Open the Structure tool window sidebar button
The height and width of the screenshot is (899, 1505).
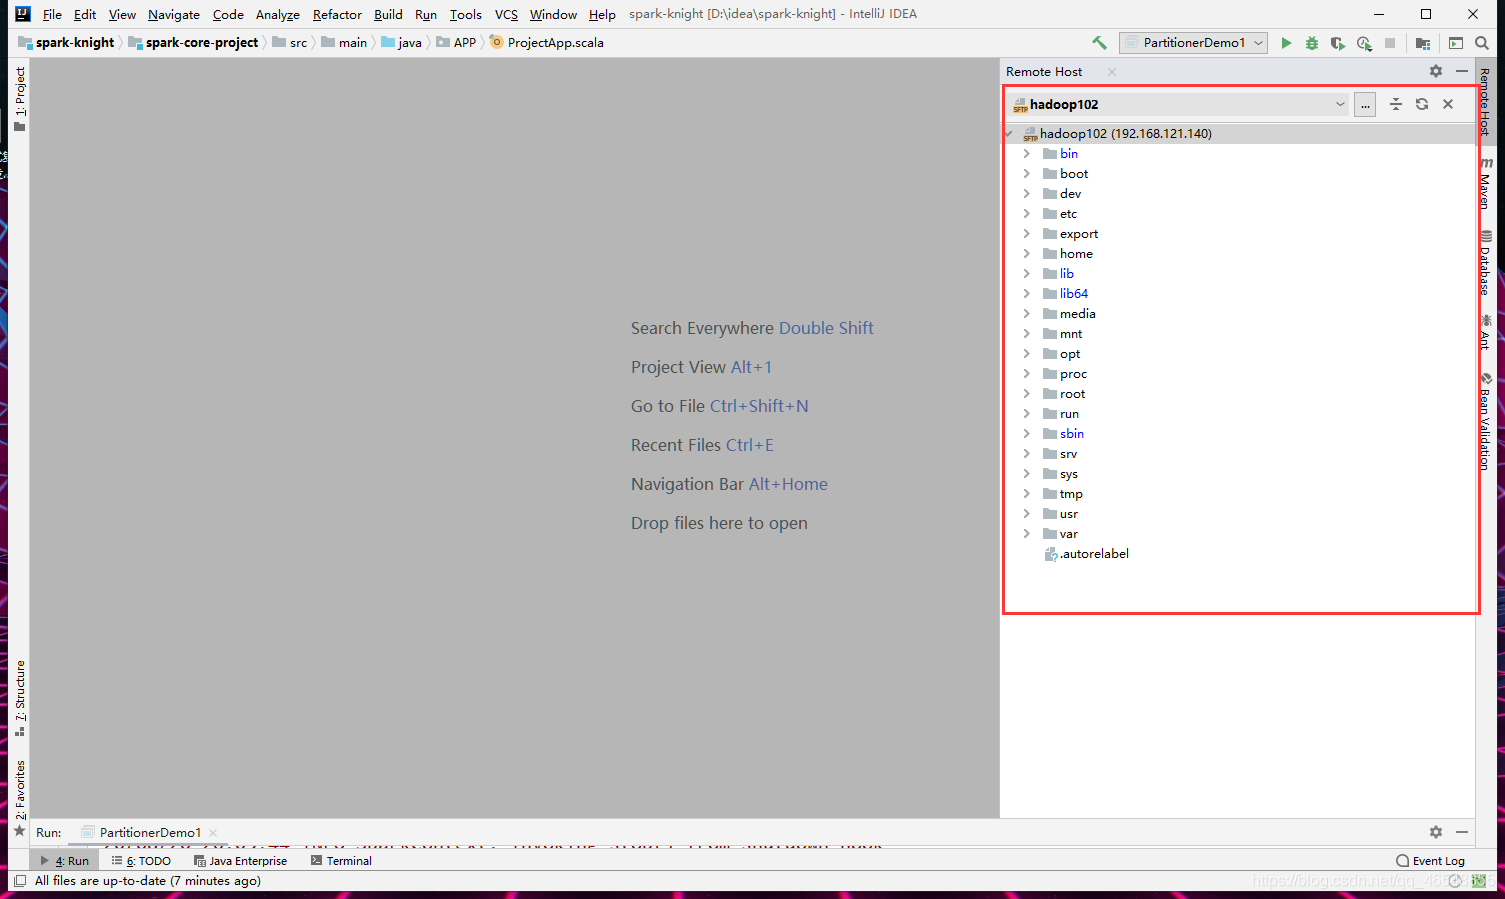(x=20, y=698)
